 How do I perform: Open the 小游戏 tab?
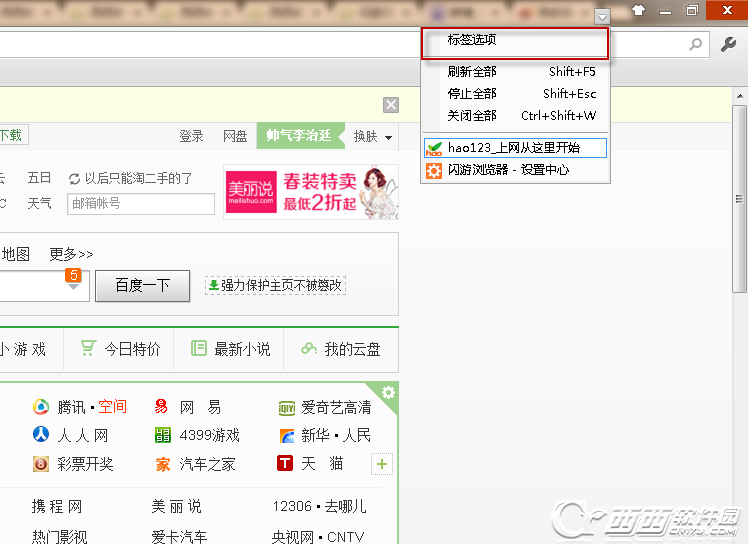[x=24, y=349]
